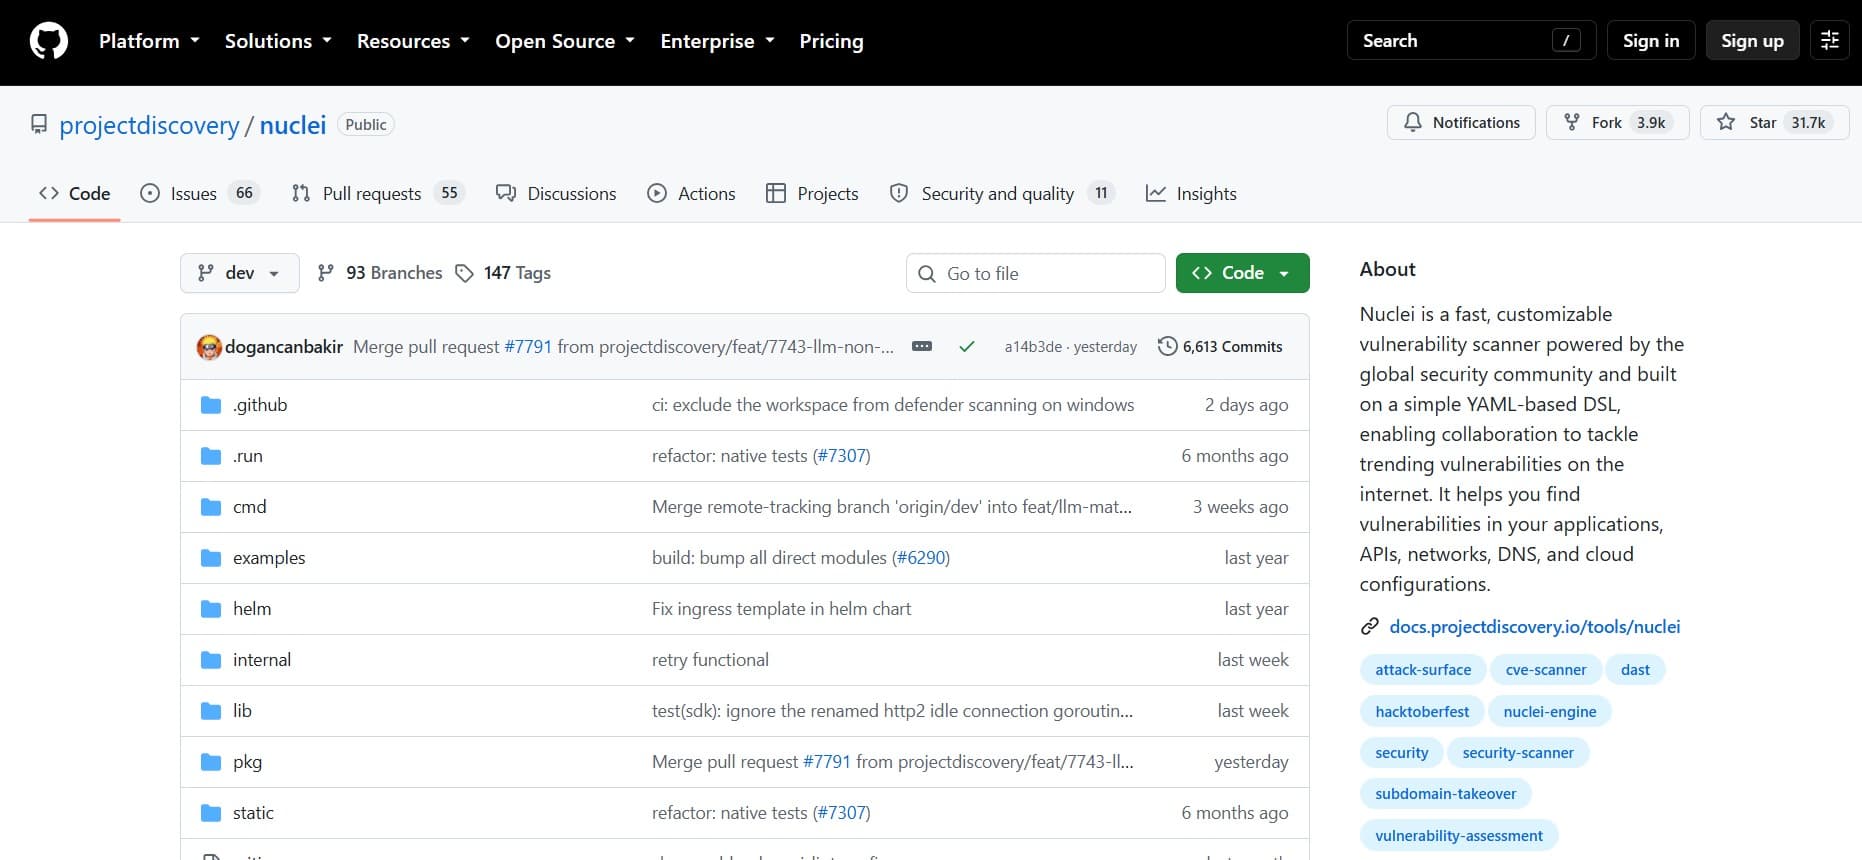Click the Sign in button
1862x860 pixels.
[1651, 40]
